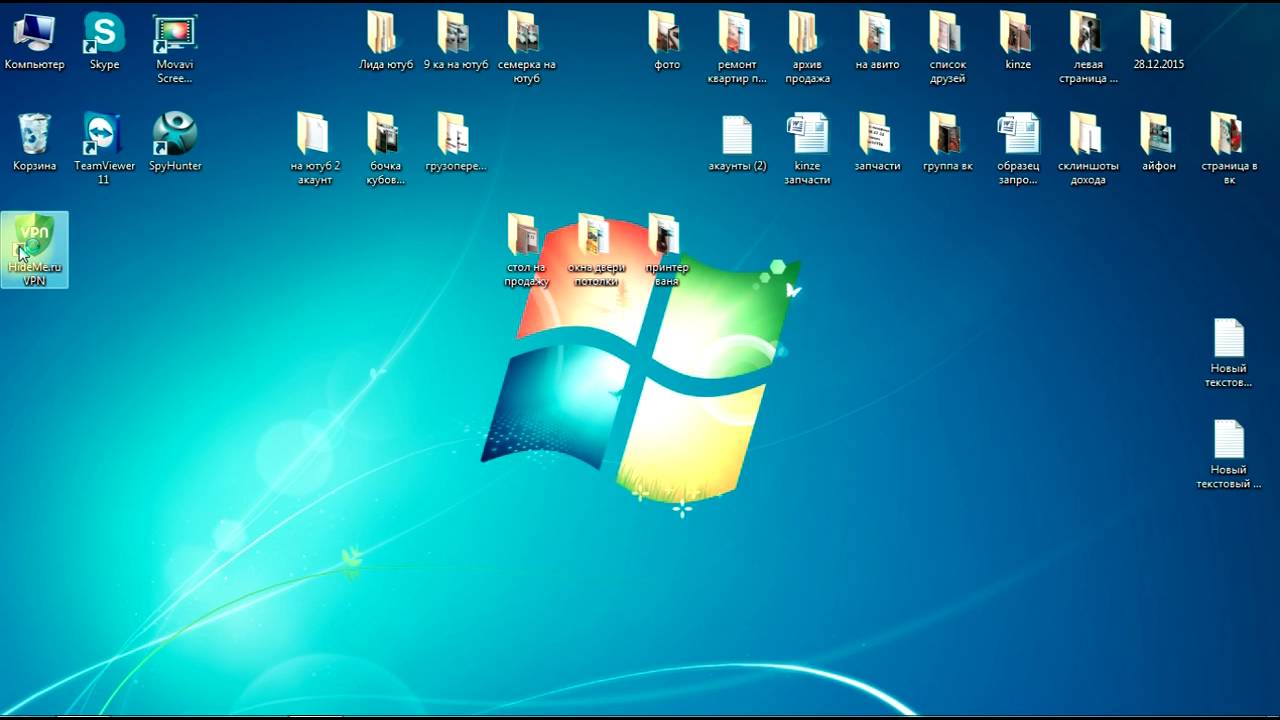Select the семерка на ютуб folder
This screenshot has width=1280, height=720.
click(526, 48)
